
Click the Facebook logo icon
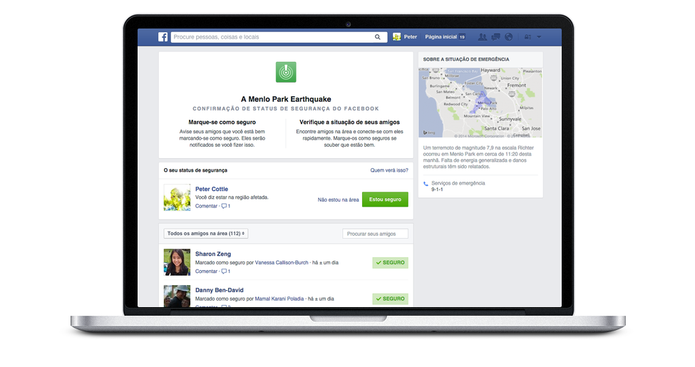pyautogui.click(x=163, y=37)
